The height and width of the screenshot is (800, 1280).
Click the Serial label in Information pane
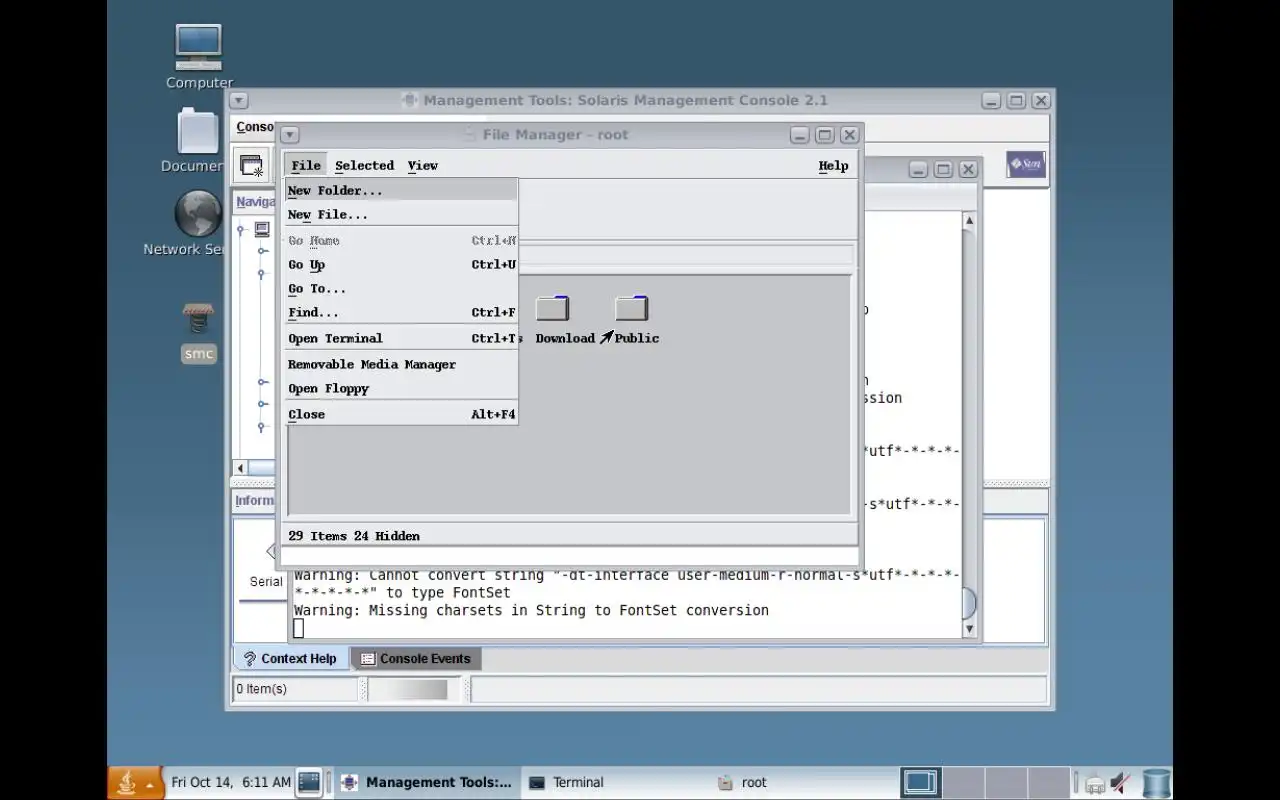point(265,582)
